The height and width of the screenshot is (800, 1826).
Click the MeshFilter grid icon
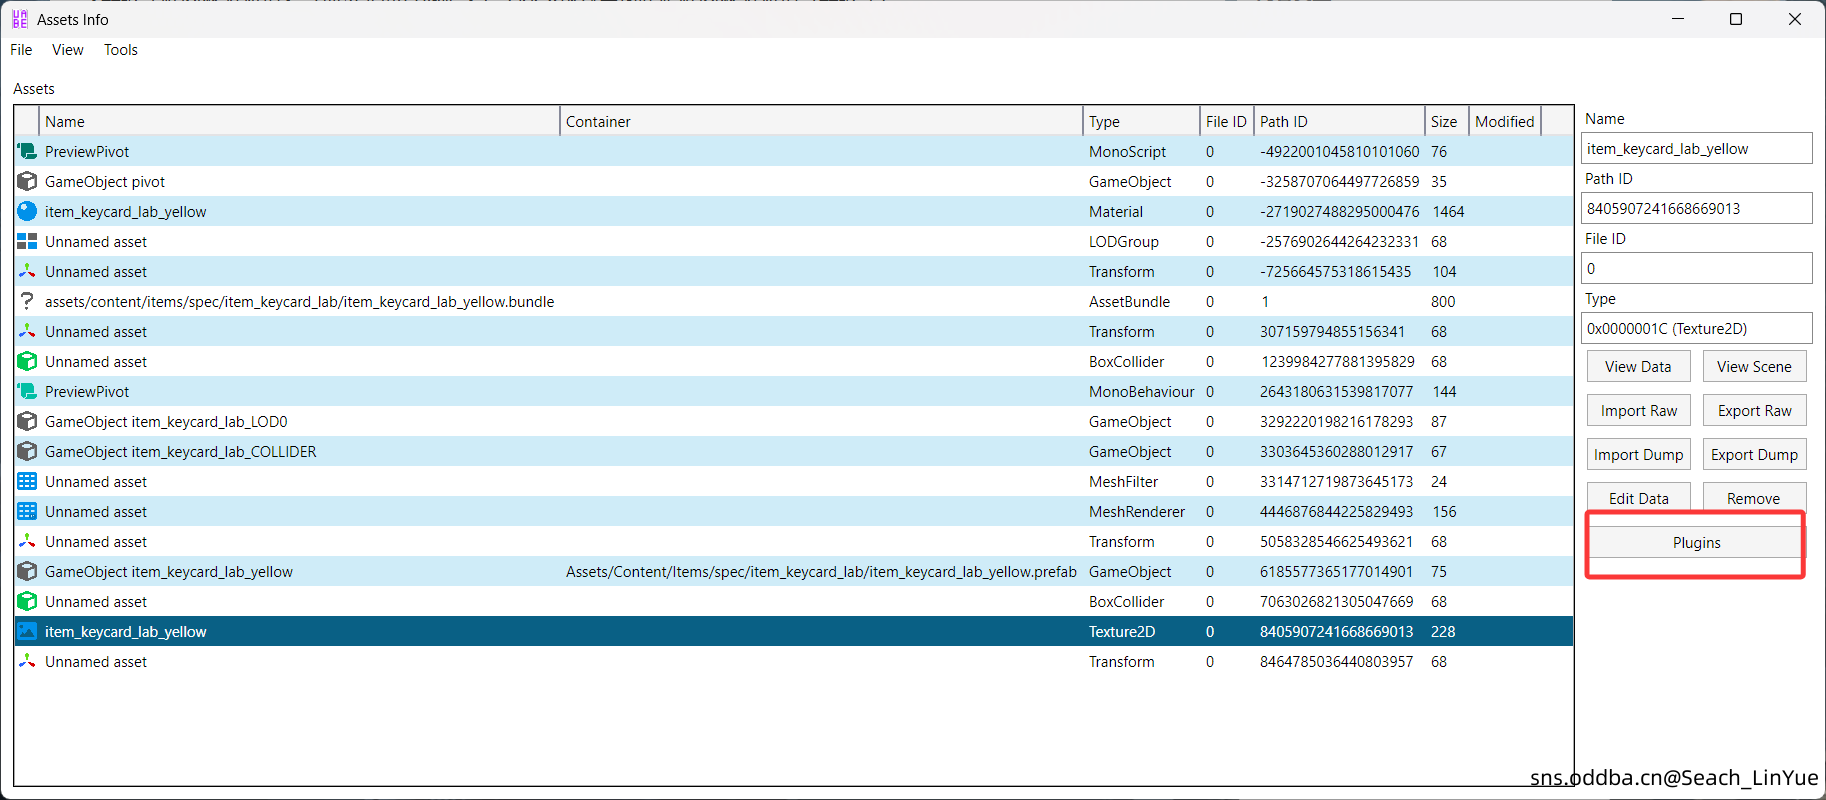coord(27,482)
